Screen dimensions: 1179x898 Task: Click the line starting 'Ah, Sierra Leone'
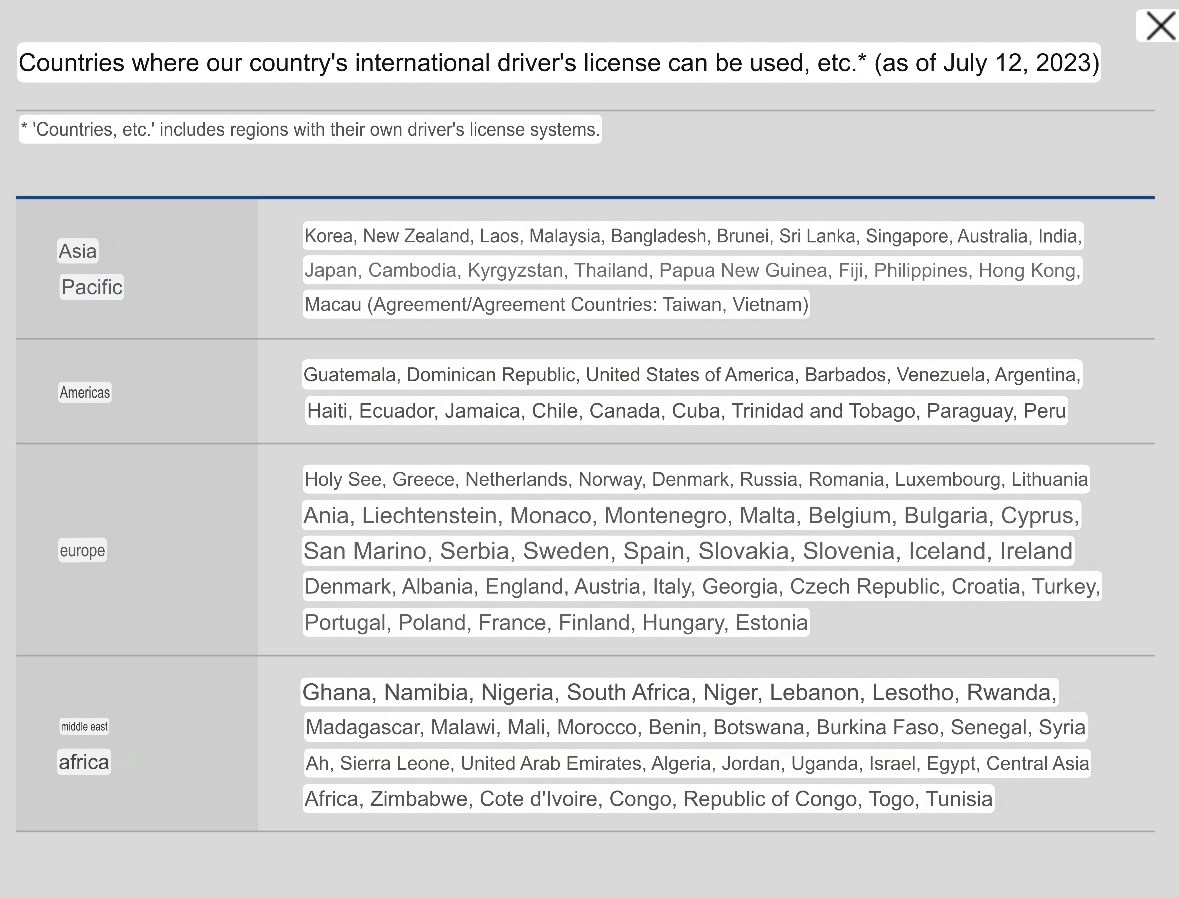697,763
